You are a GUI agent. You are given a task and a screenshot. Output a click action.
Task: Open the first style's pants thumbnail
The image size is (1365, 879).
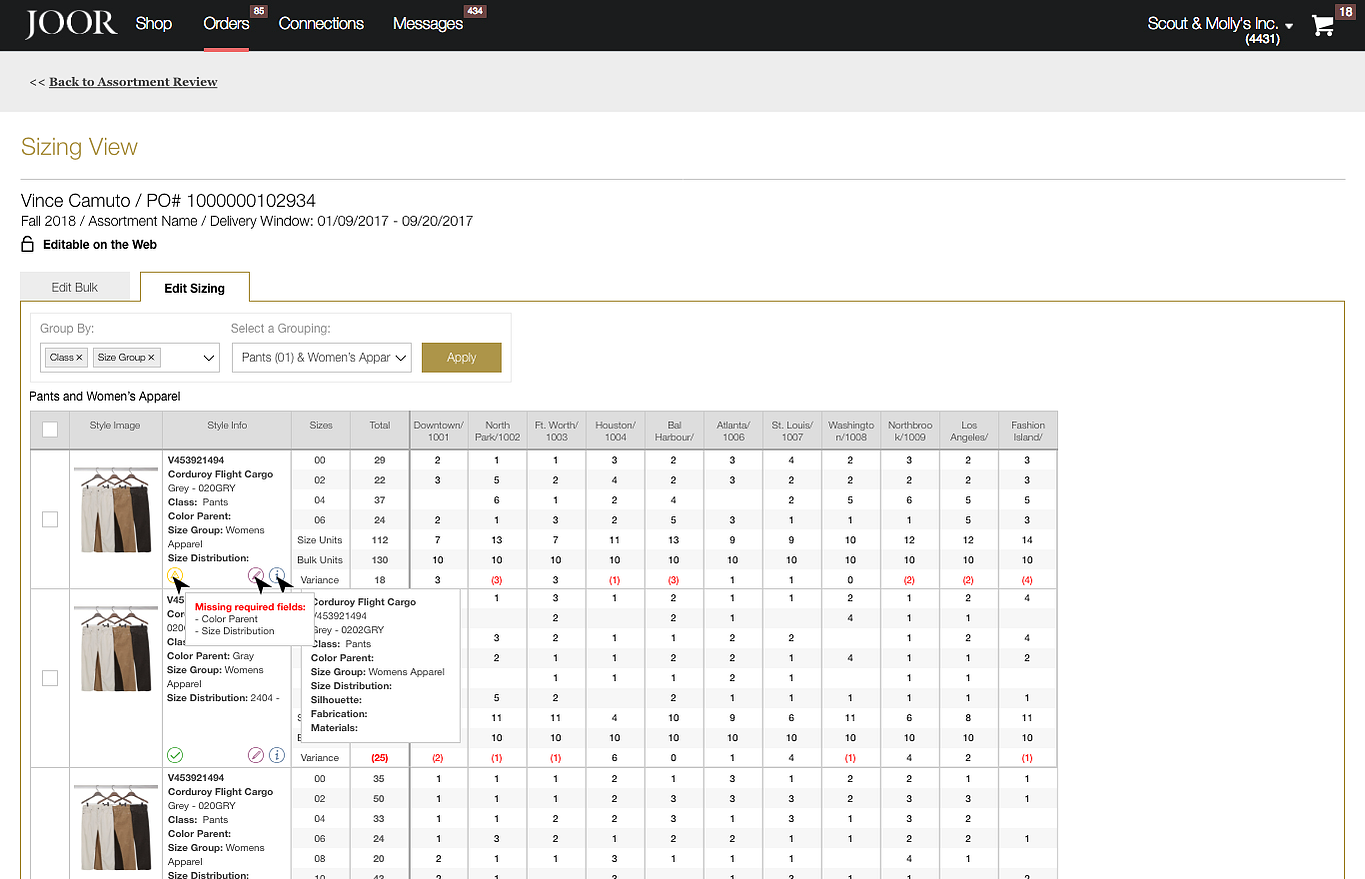coord(116,508)
